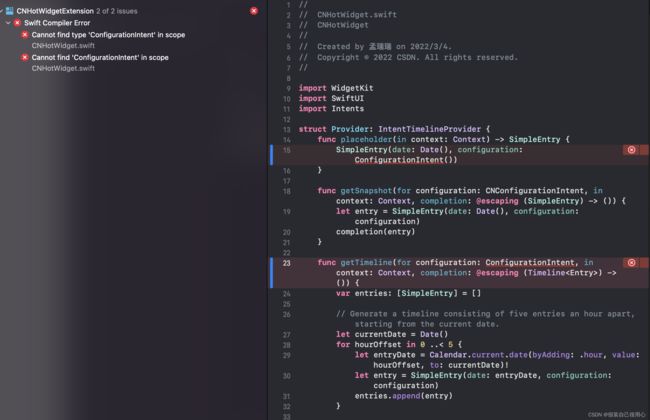Click error icon of the 'Cannot find type' issue

point(25,35)
